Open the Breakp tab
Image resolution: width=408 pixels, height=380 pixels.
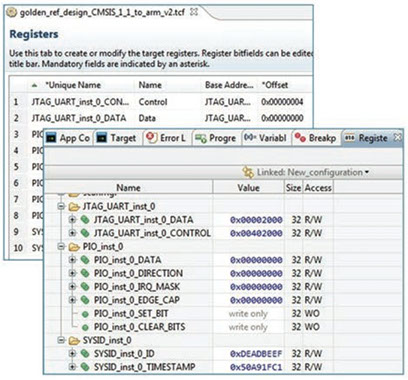[x=316, y=138]
